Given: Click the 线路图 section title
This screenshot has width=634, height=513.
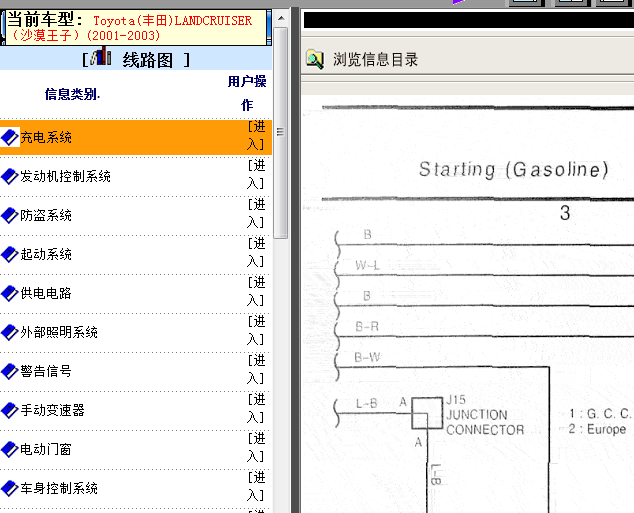Looking at the screenshot, I should (x=148, y=60).
